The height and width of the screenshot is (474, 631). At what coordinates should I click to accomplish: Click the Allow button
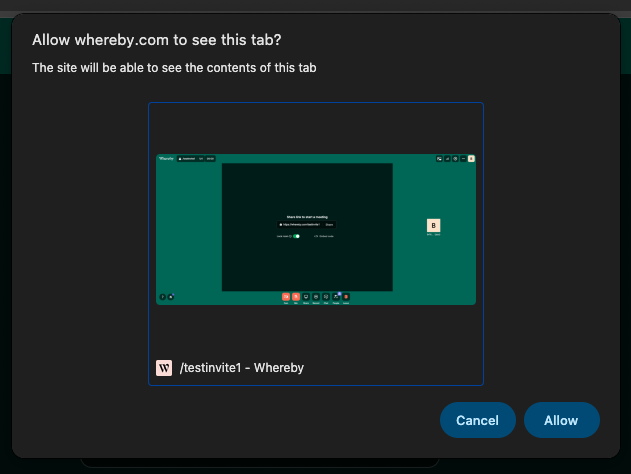pyautogui.click(x=561, y=420)
